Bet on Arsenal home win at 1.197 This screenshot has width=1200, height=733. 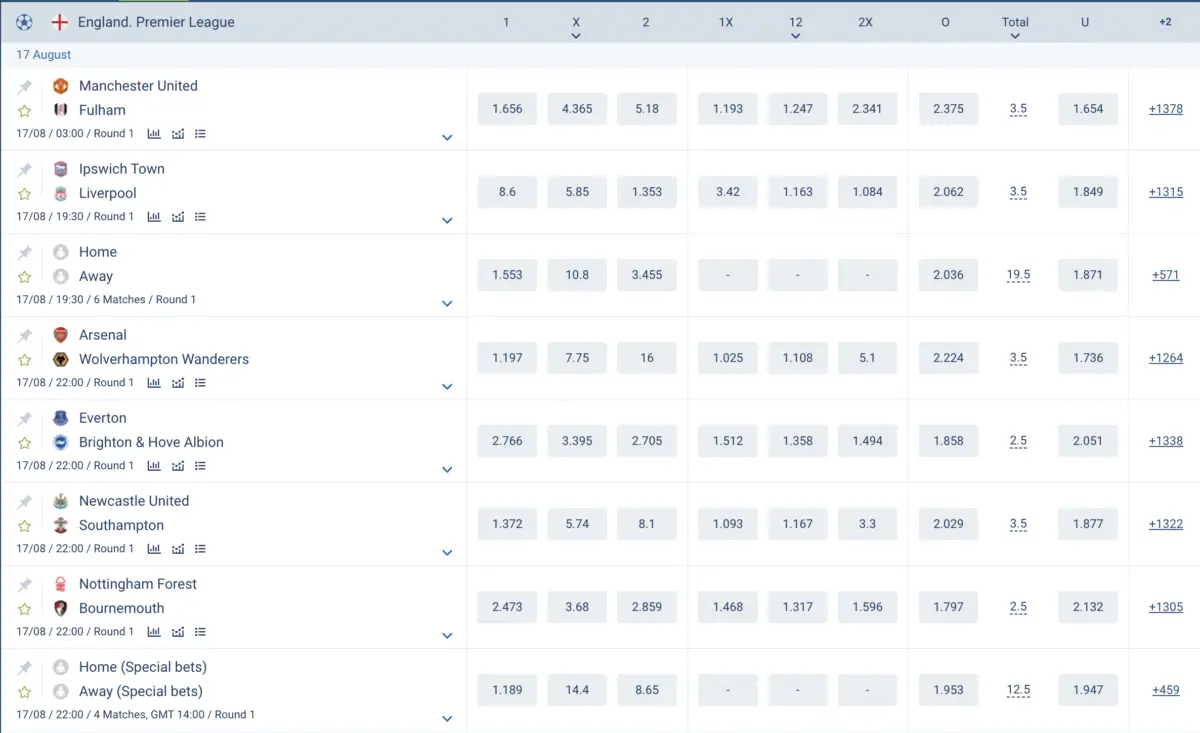pos(507,358)
